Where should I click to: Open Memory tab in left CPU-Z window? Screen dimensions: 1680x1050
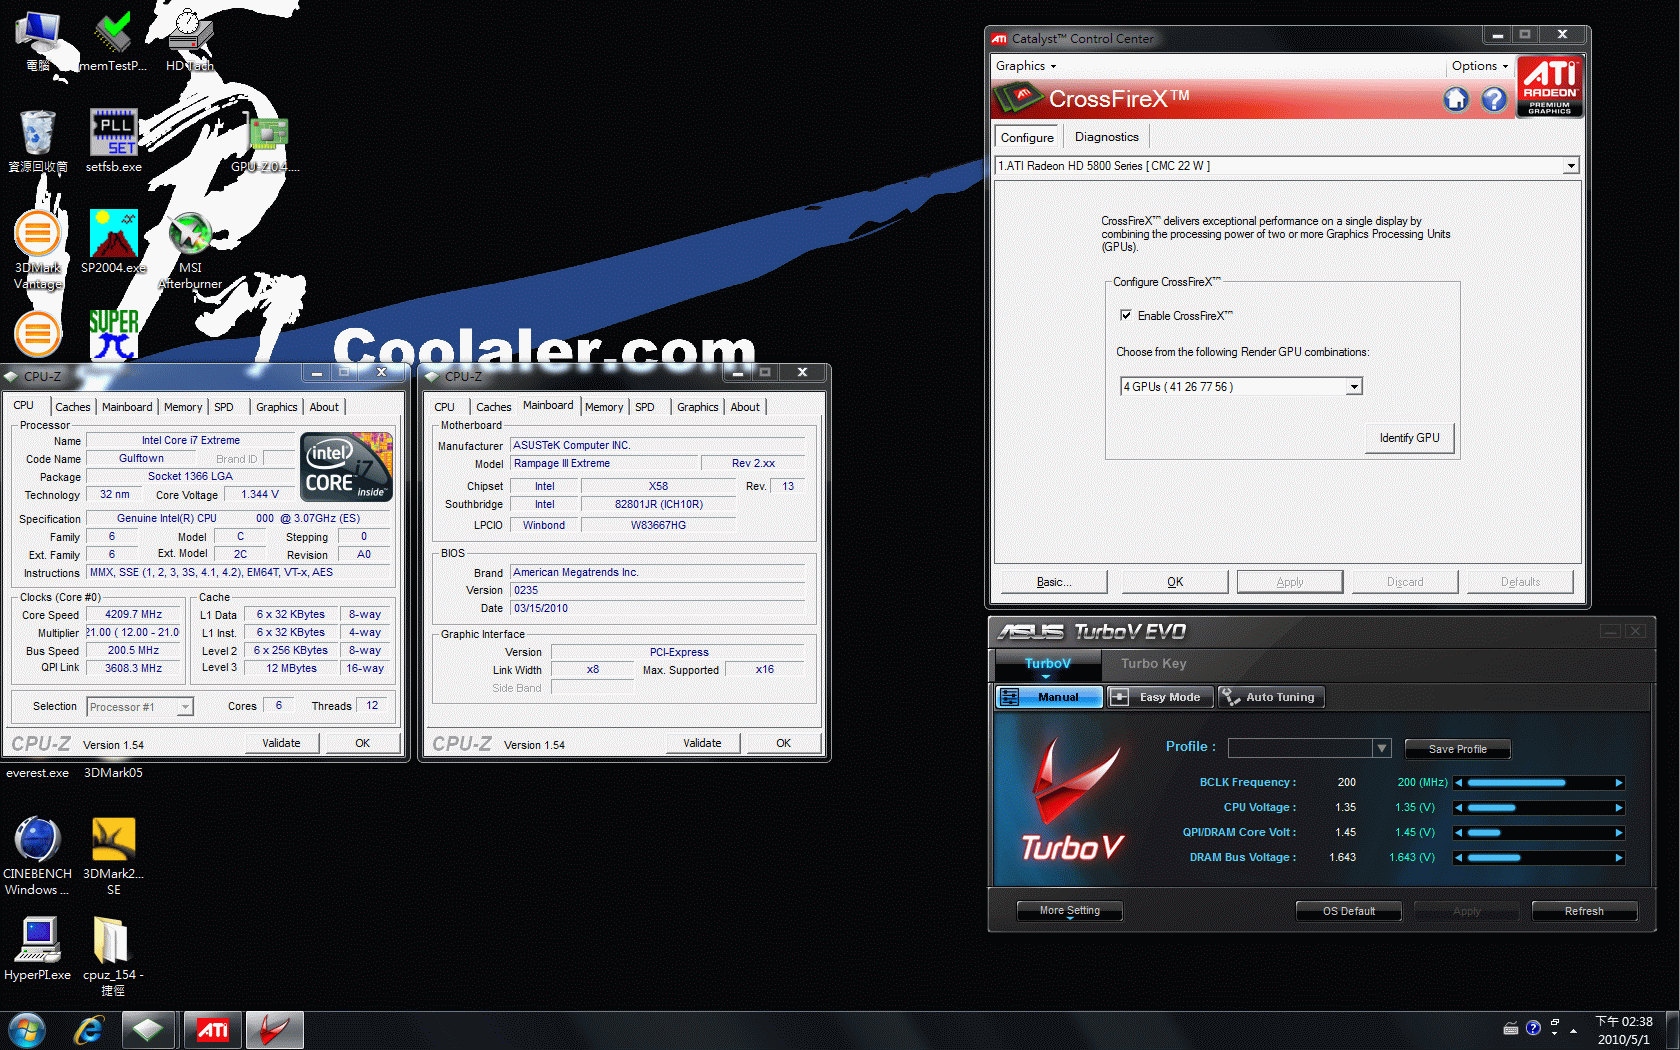[x=183, y=407]
